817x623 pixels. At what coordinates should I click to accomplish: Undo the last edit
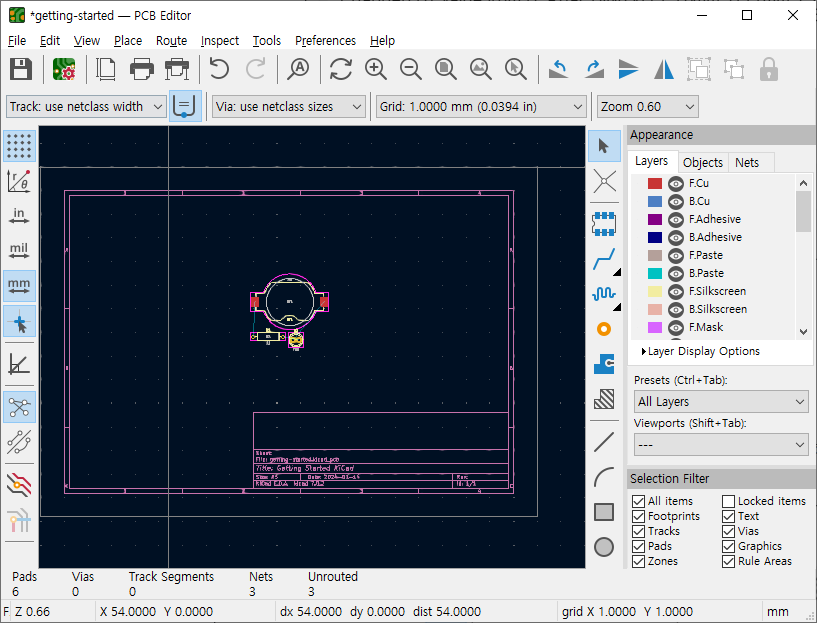pyautogui.click(x=219, y=69)
